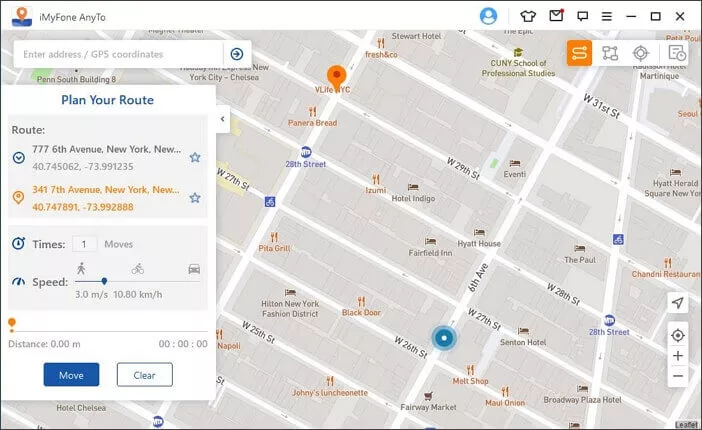Activate teleport mode target icon
702x430 pixels.
tap(641, 53)
